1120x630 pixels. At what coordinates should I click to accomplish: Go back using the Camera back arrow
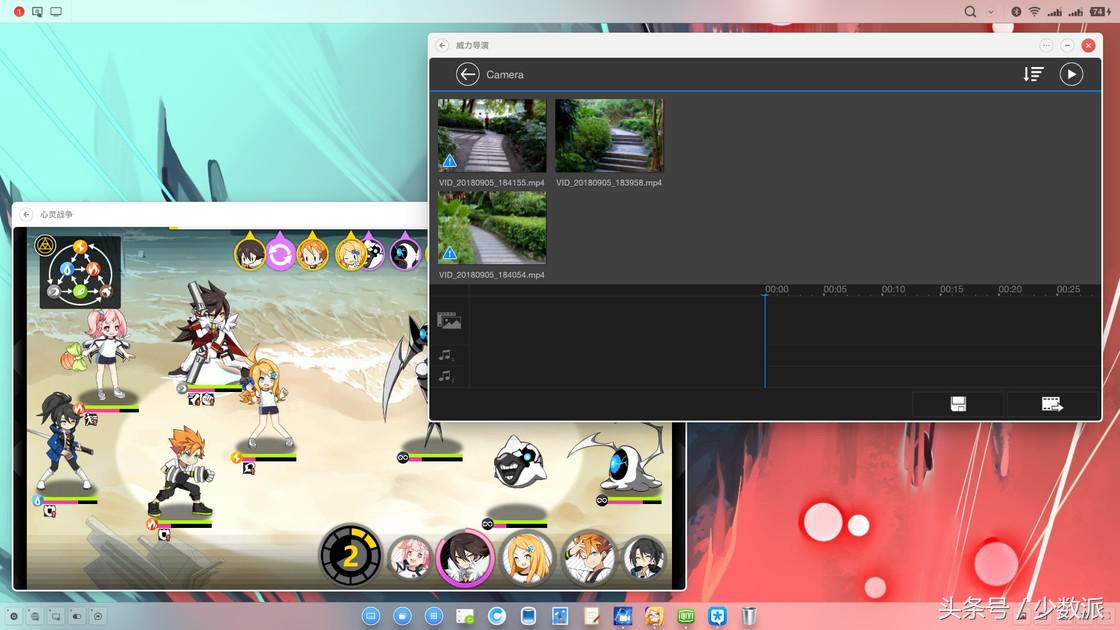pyautogui.click(x=467, y=74)
